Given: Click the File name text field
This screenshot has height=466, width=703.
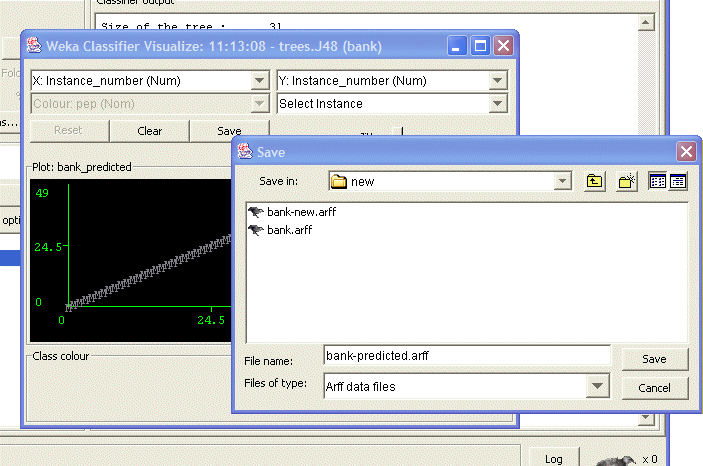Looking at the screenshot, I should click(466, 355).
